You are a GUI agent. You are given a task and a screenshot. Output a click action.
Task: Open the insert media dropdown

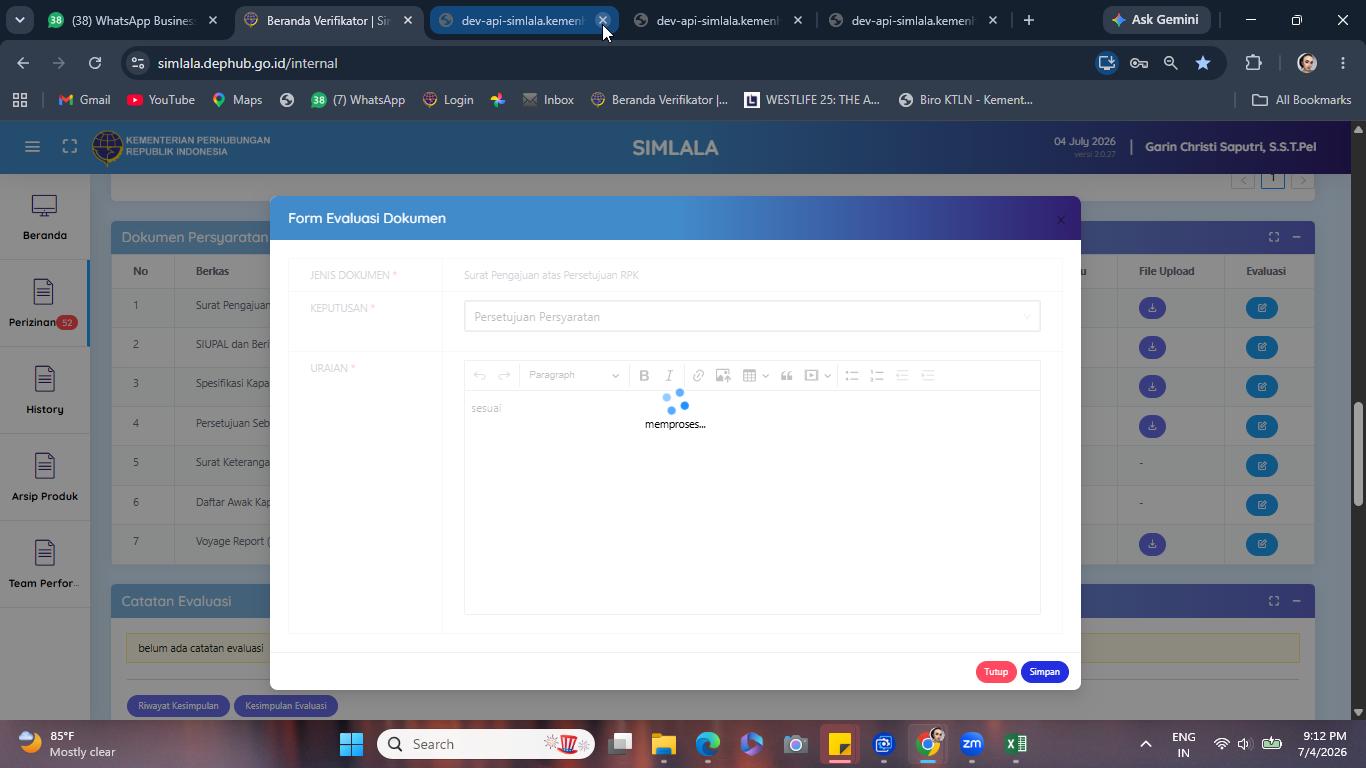pyautogui.click(x=818, y=375)
